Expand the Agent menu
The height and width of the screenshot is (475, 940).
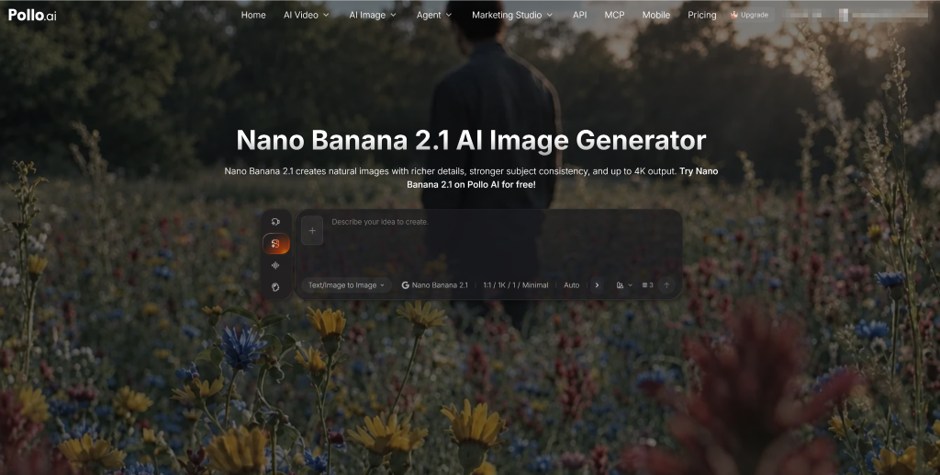coord(434,15)
